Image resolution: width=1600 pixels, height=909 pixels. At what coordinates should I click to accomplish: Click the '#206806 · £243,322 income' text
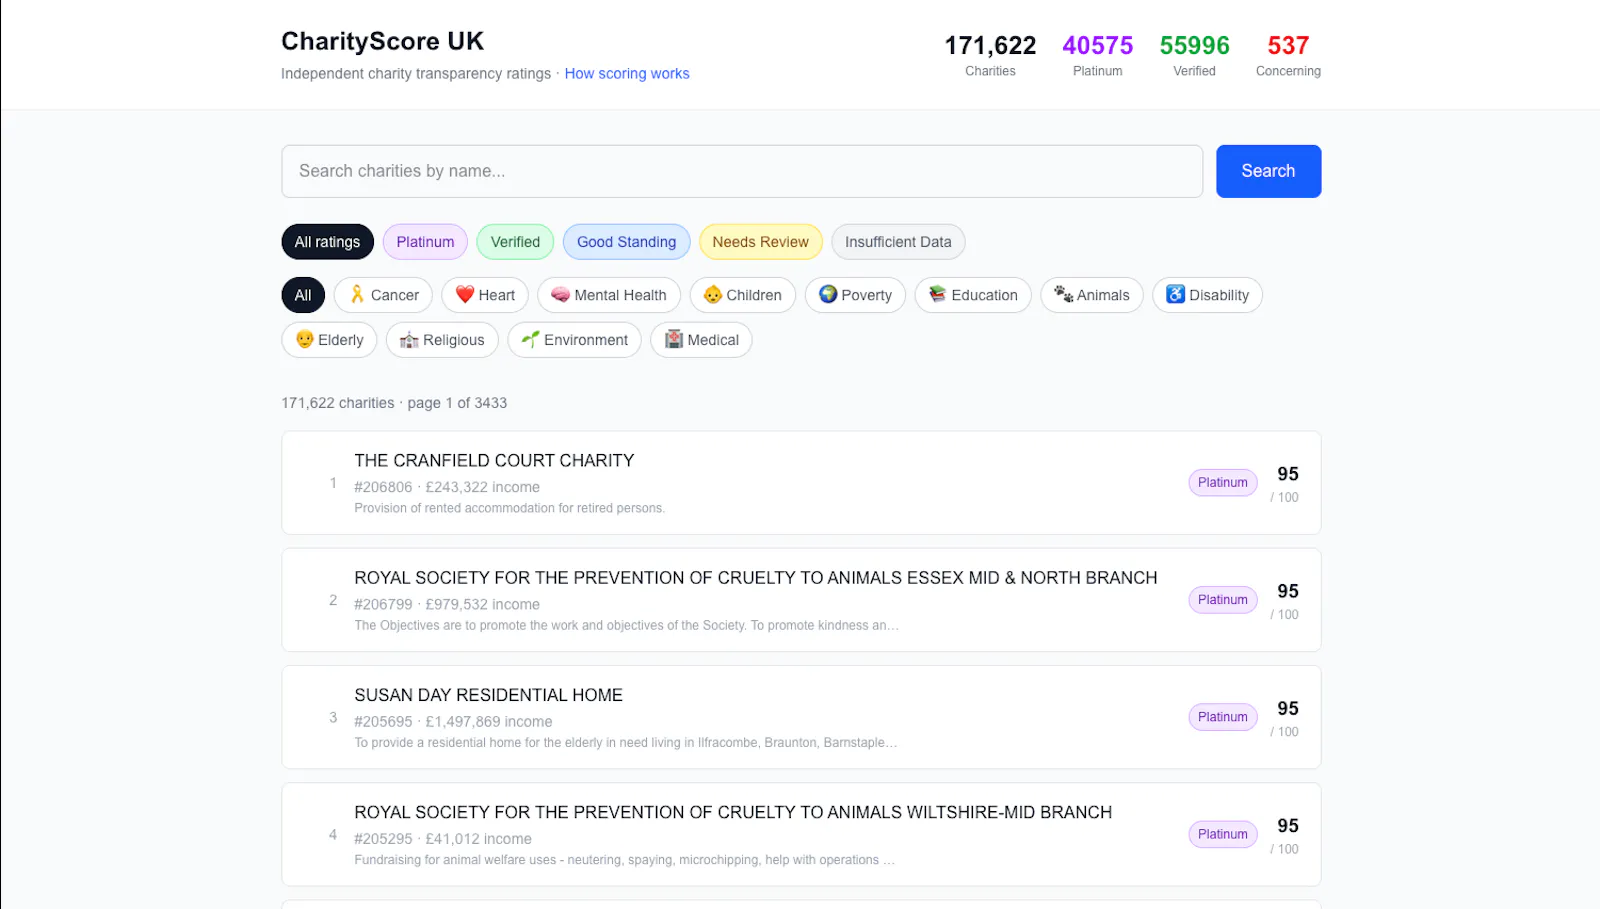pyautogui.click(x=447, y=487)
